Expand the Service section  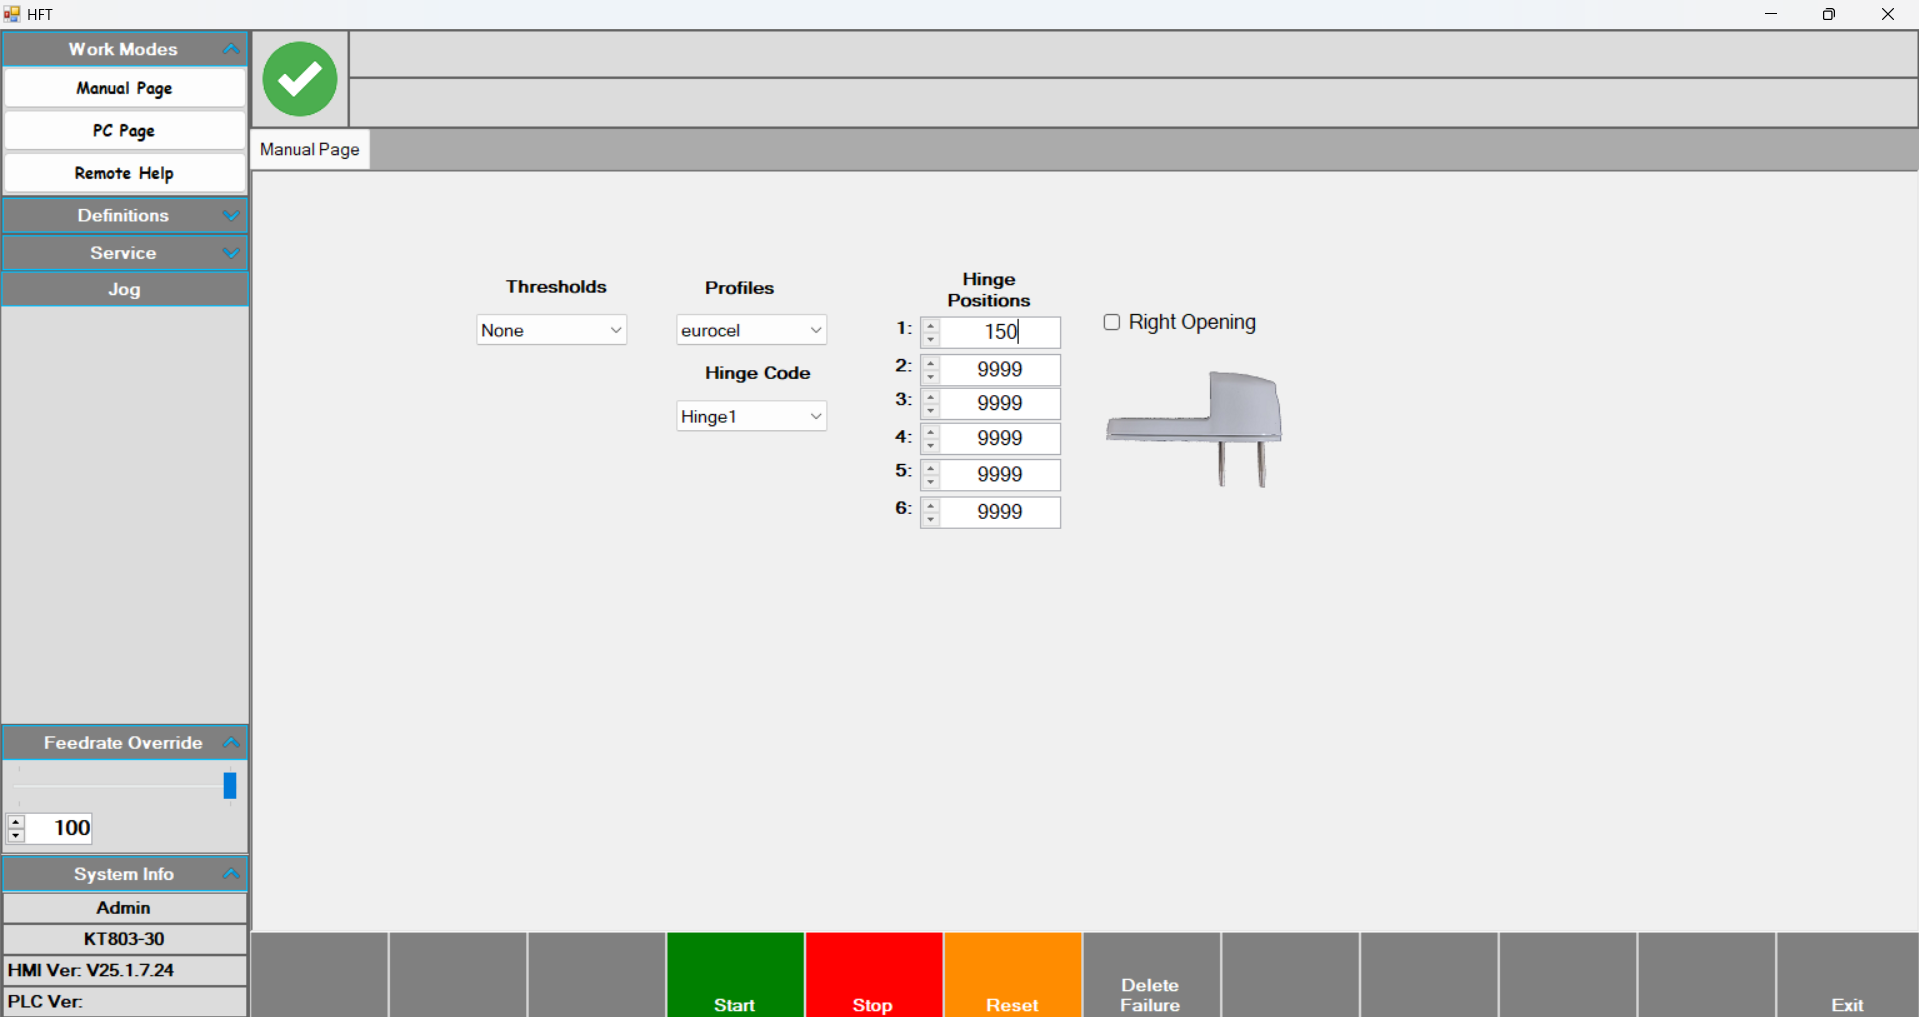(x=231, y=253)
